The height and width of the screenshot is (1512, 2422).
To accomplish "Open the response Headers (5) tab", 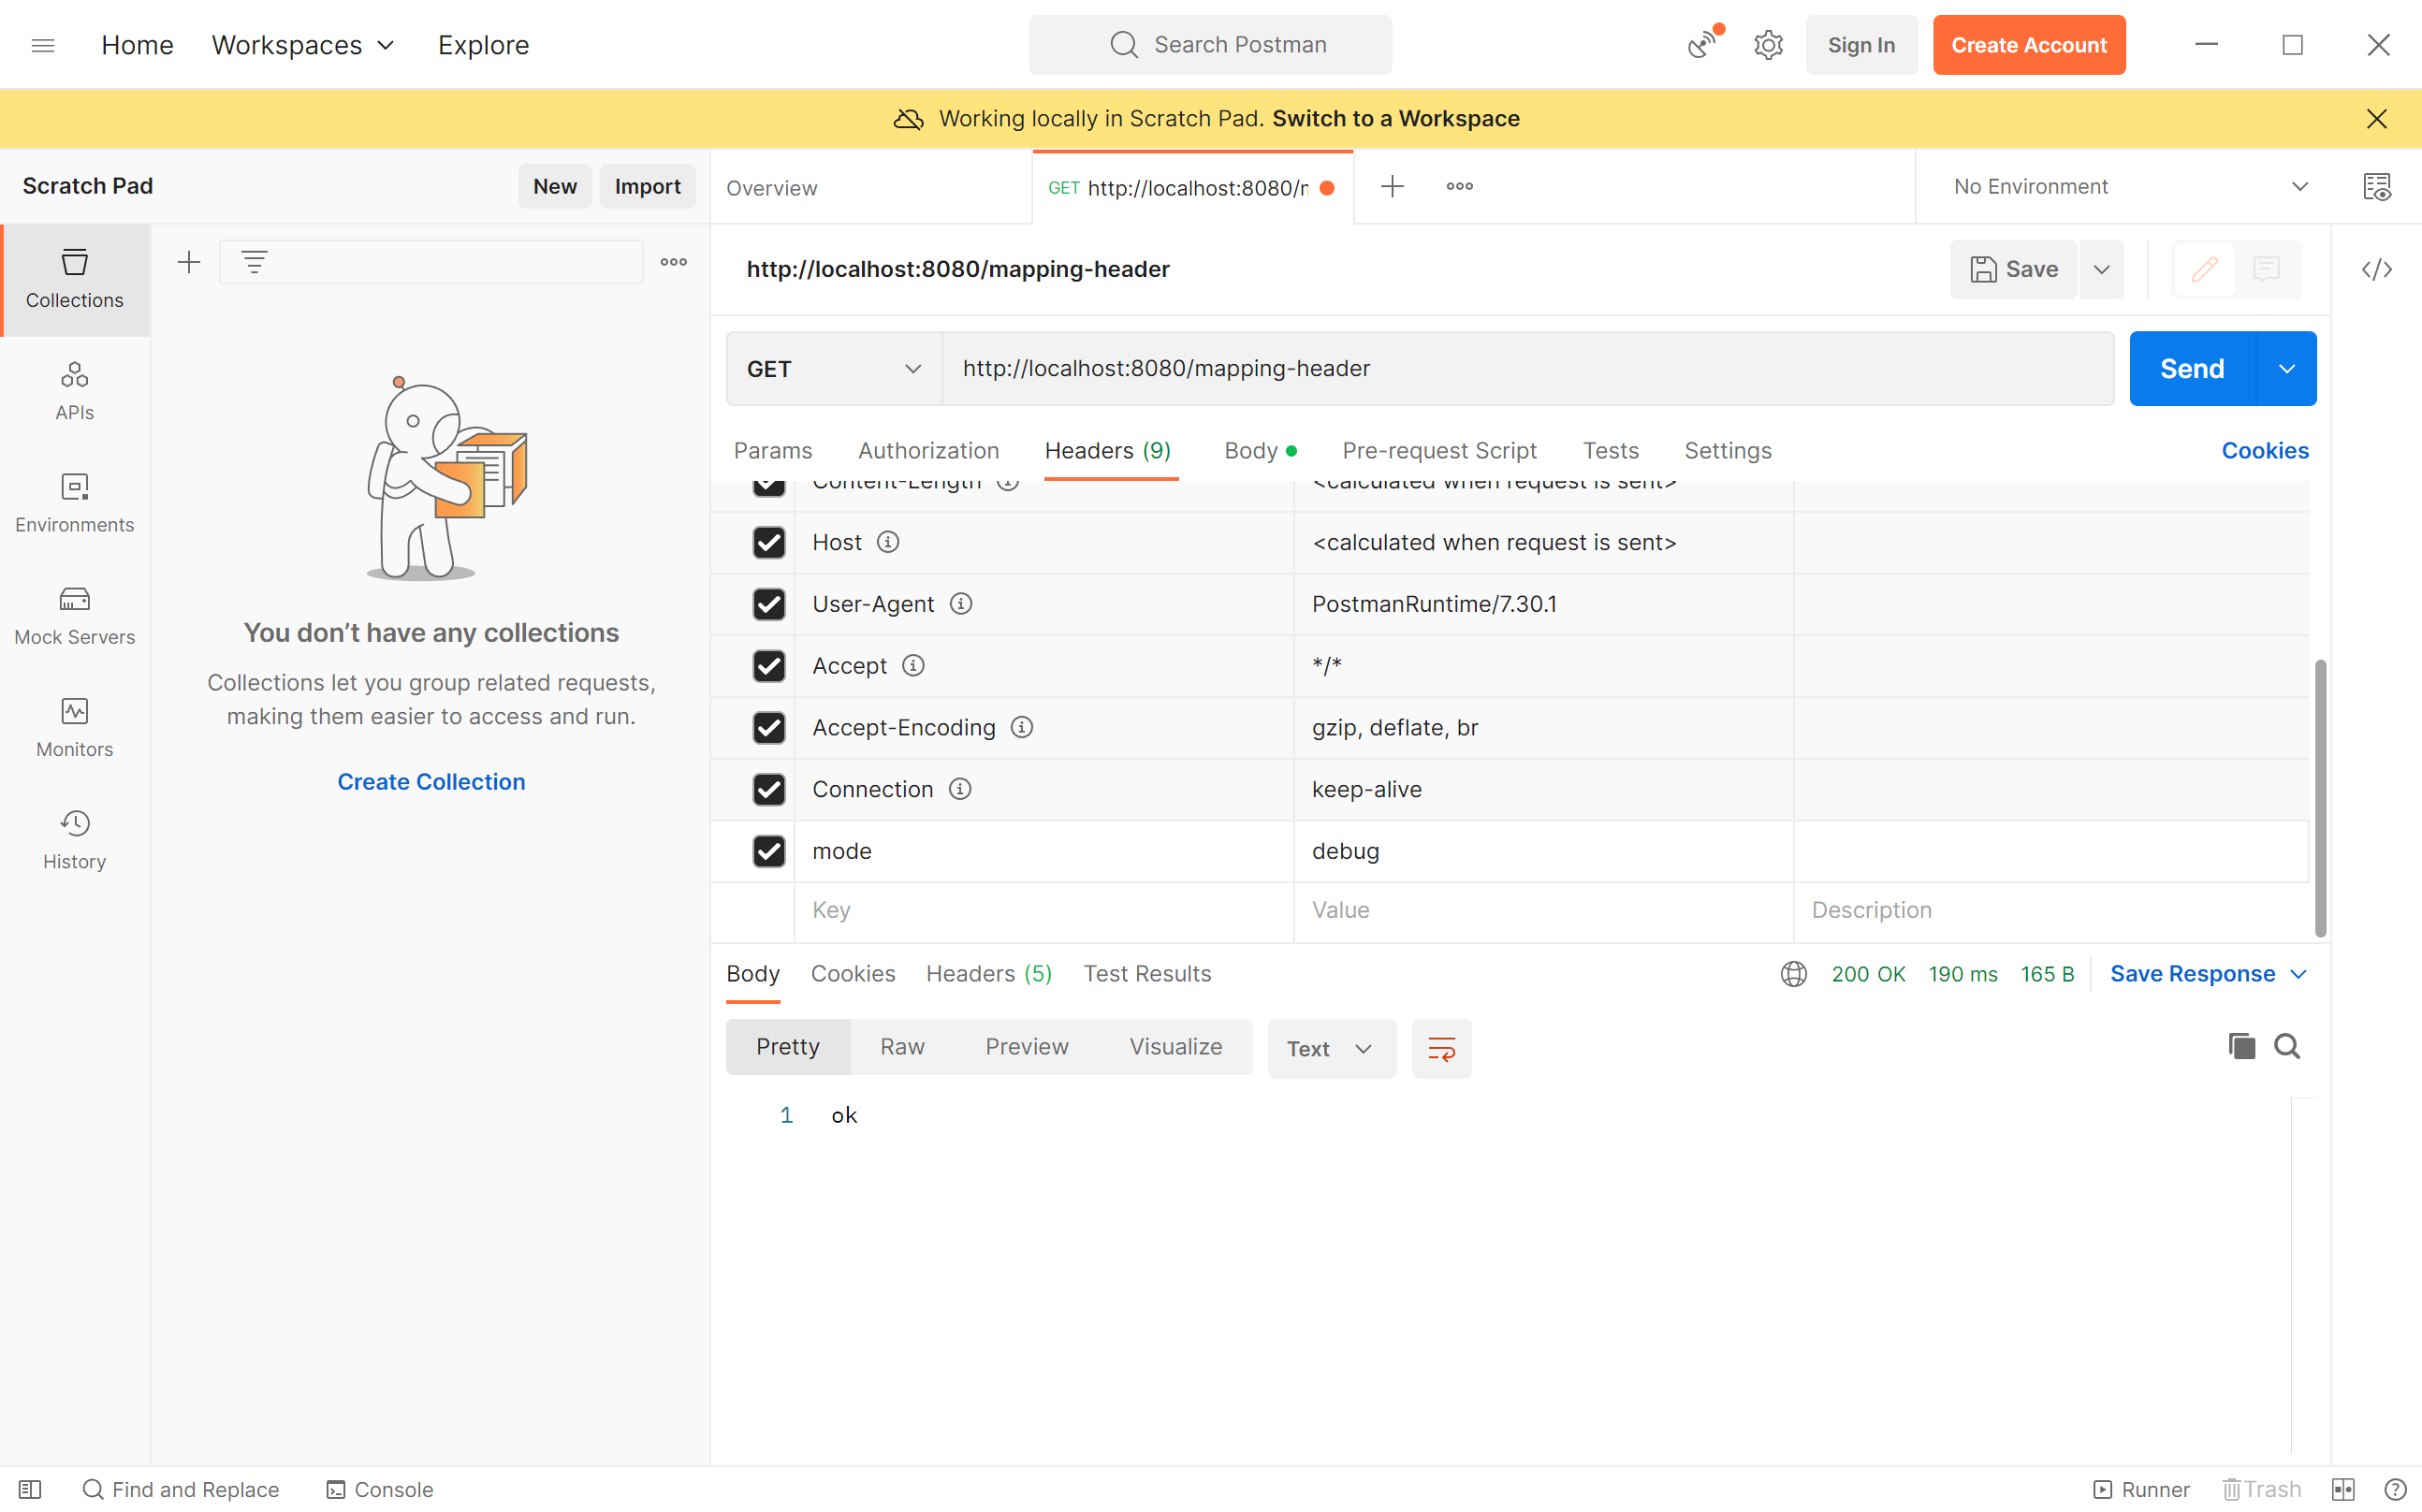I will [989, 974].
